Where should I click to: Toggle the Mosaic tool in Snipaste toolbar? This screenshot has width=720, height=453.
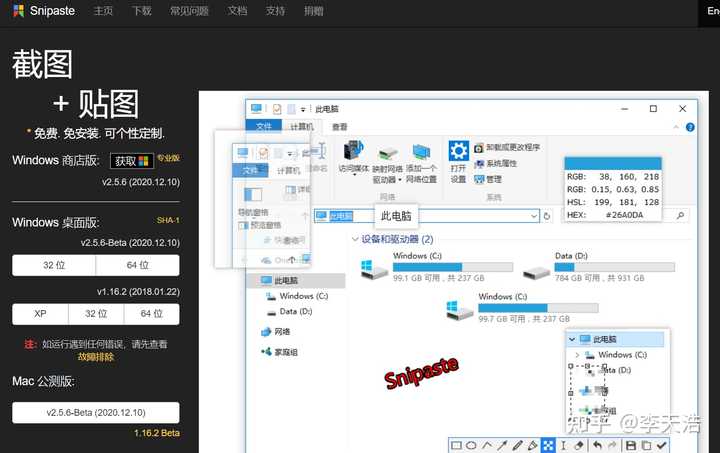(x=548, y=445)
